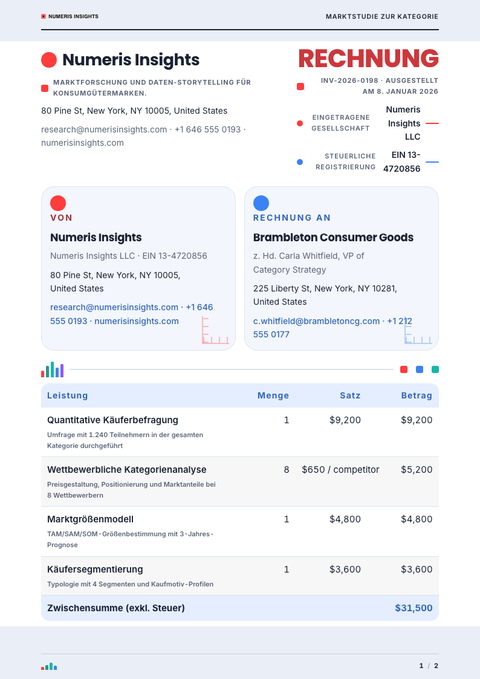This screenshot has width=480, height=679.
Task: Click the Menge column header
Action: [273, 395]
